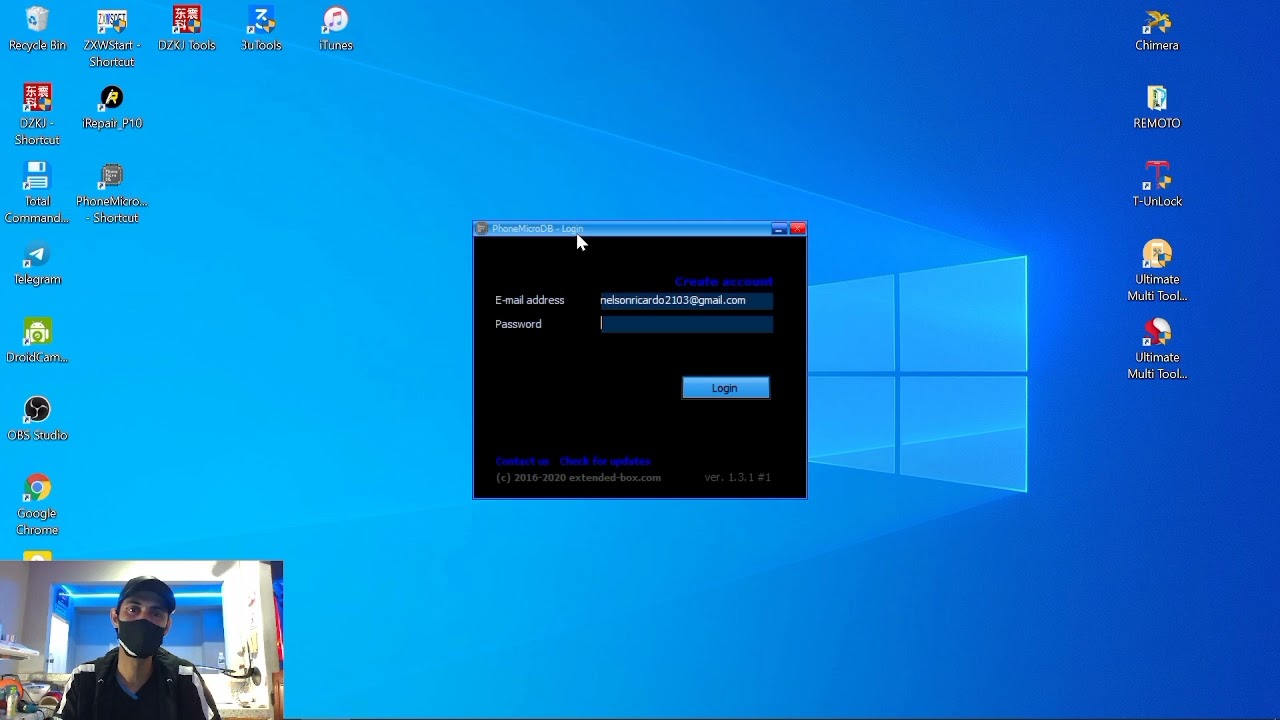Select the 3uTools desktop icon
Image resolution: width=1280 pixels, height=720 pixels.
(261, 29)
